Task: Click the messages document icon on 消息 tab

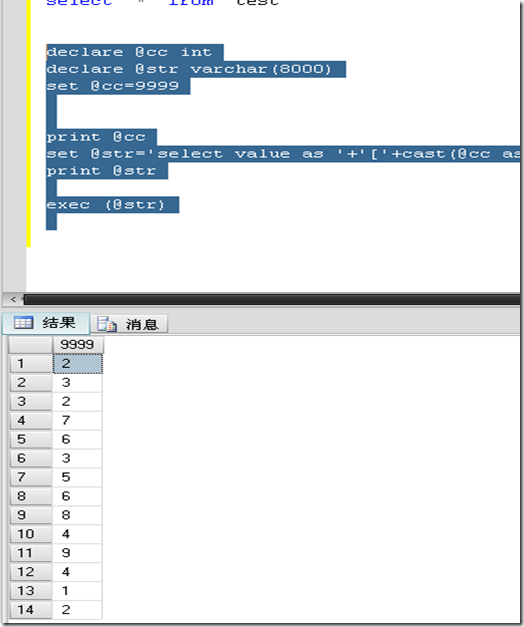Action: click(107, 324)
